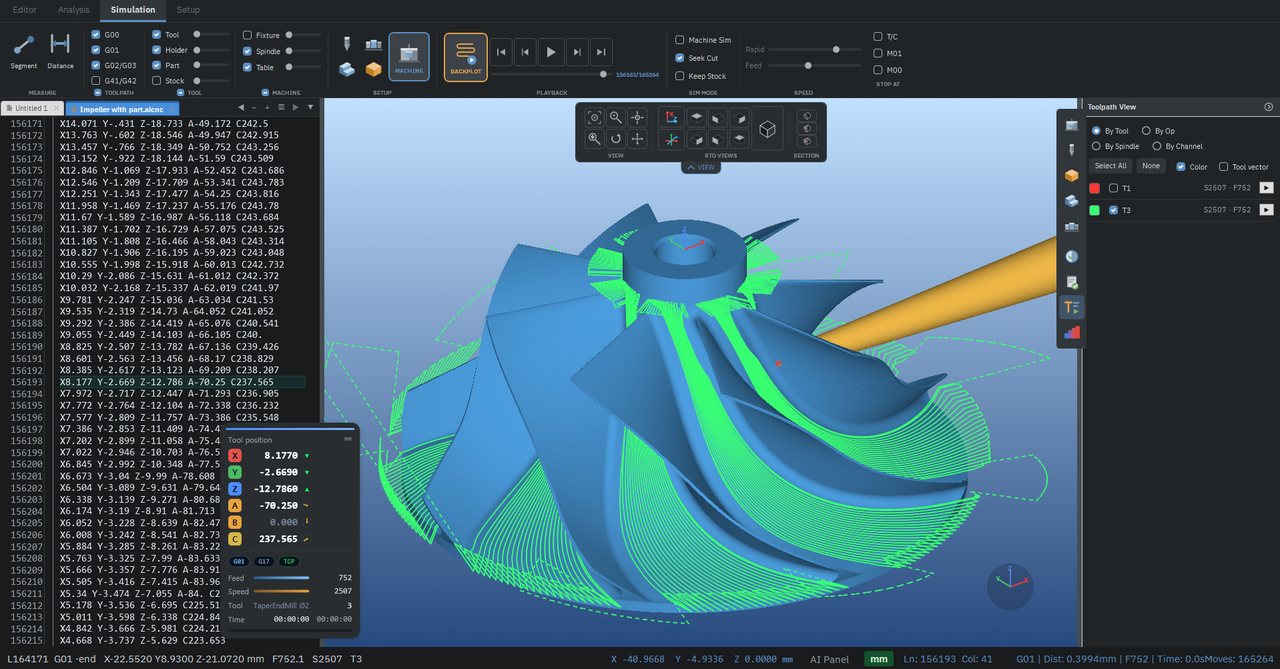1280x669 pixels.
Task: Open the orange stock cube sidebar icon
Action: point(1072,175)
